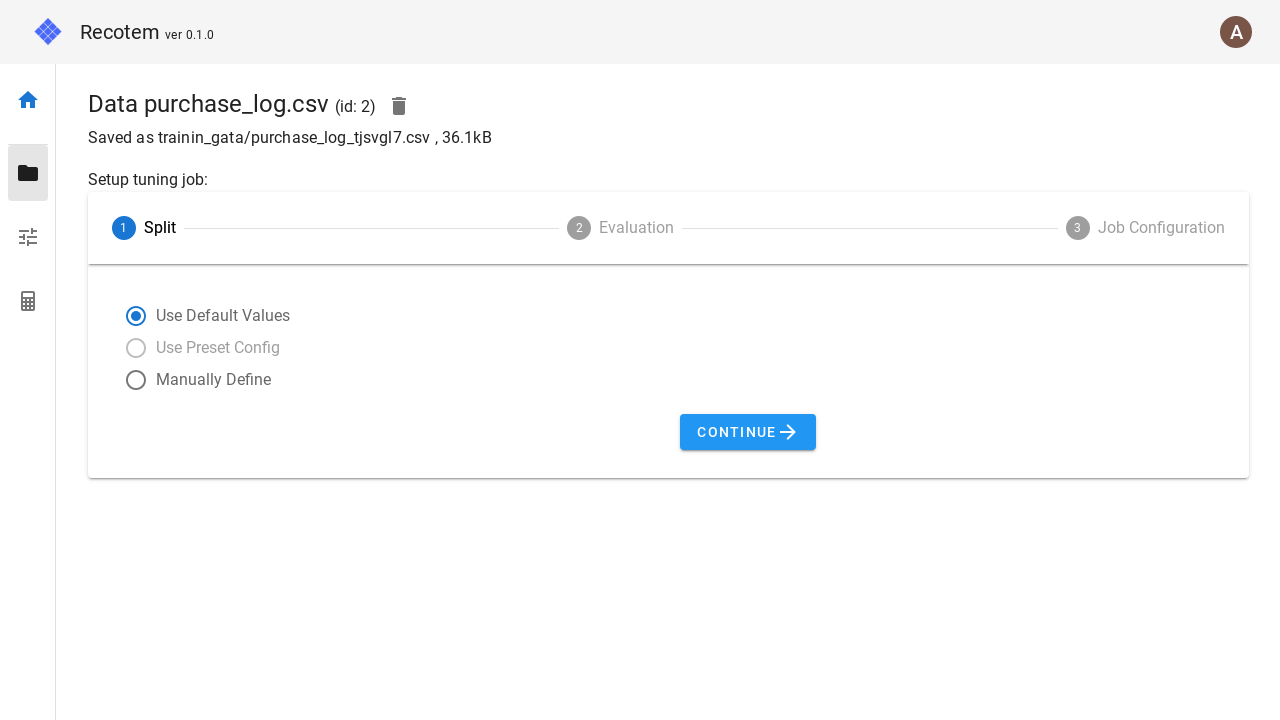Screen dimensions: 1280x720
Task: Click the ver 0.1.0 version label
Action: point(189,35)
